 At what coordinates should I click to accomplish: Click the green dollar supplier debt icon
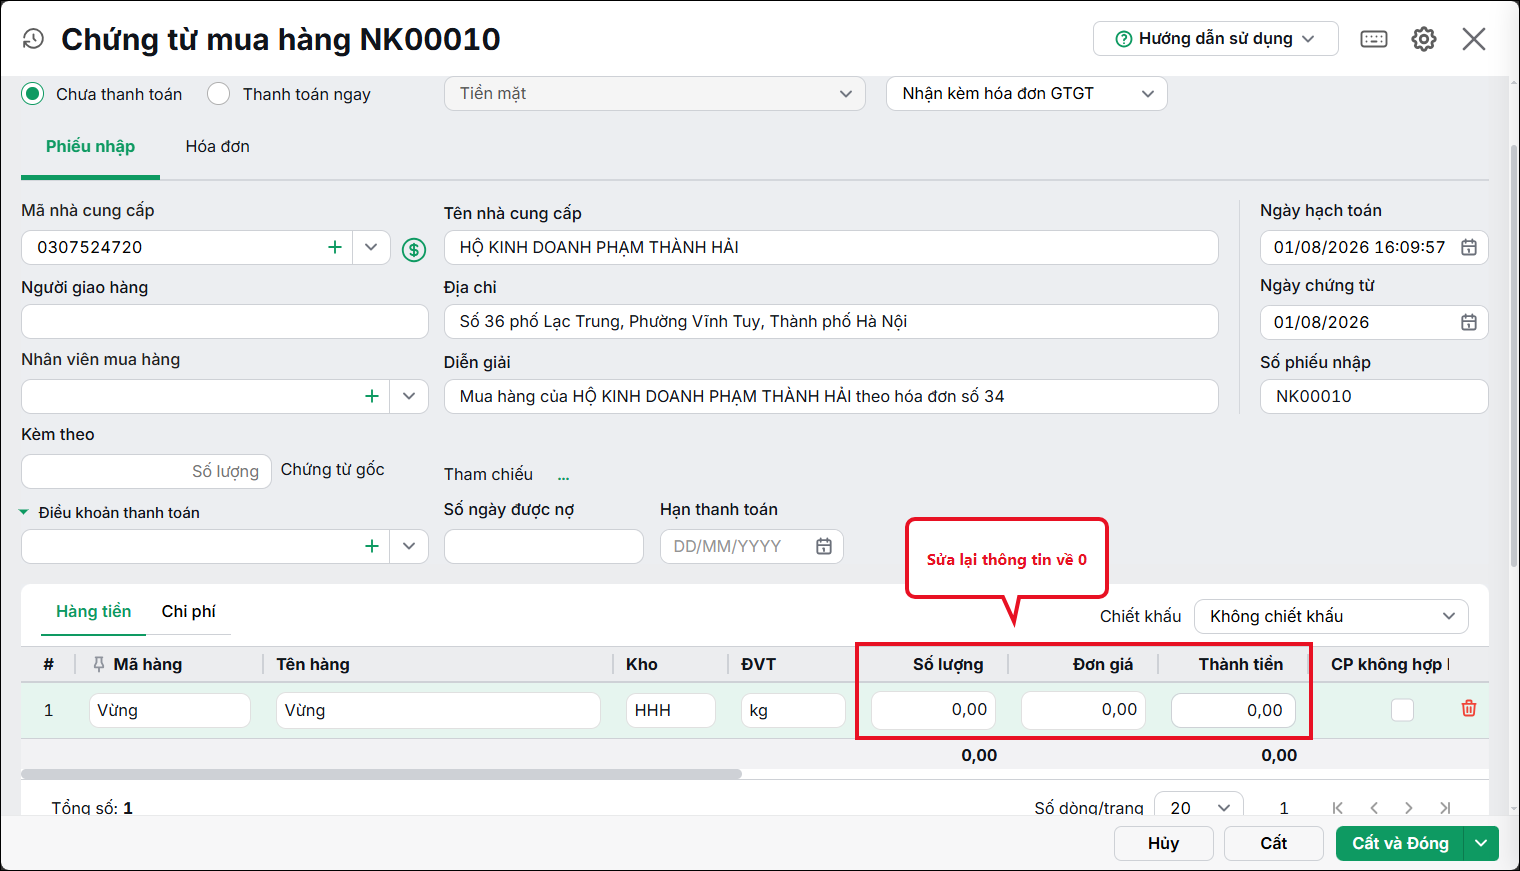(x=414, y=249)
